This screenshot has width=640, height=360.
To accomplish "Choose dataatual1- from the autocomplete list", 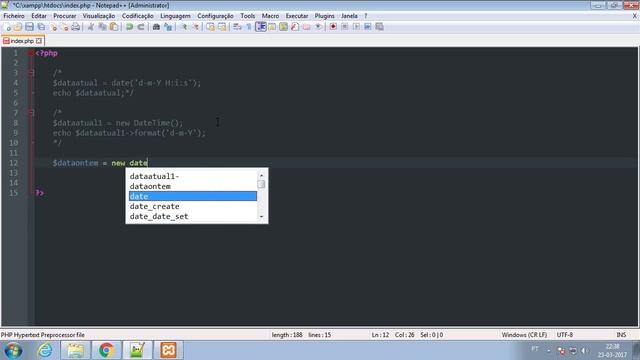I will [x=193, y=176].
